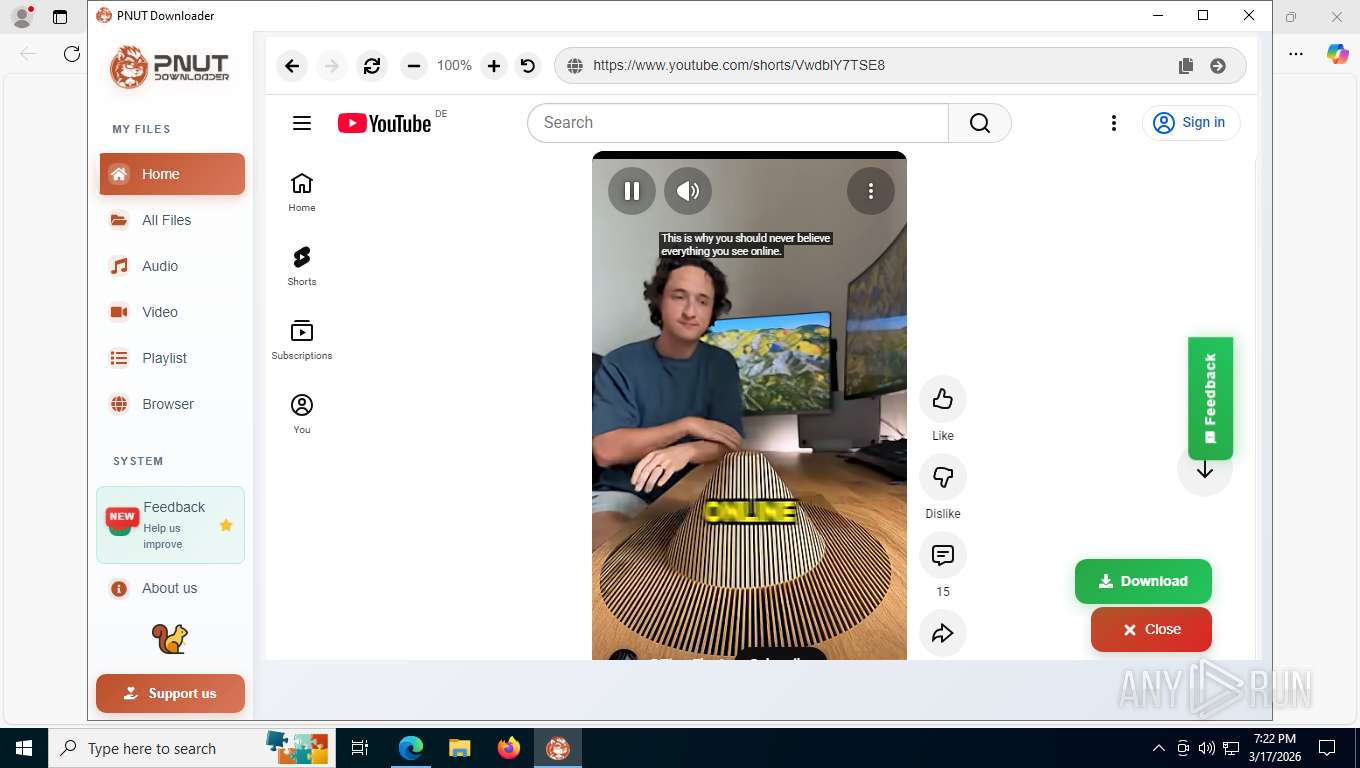1360x768 pixels.
Task: Open the ellipsis menu in background Edge window
Action: pyautogui.click(x=1296, y=54)
